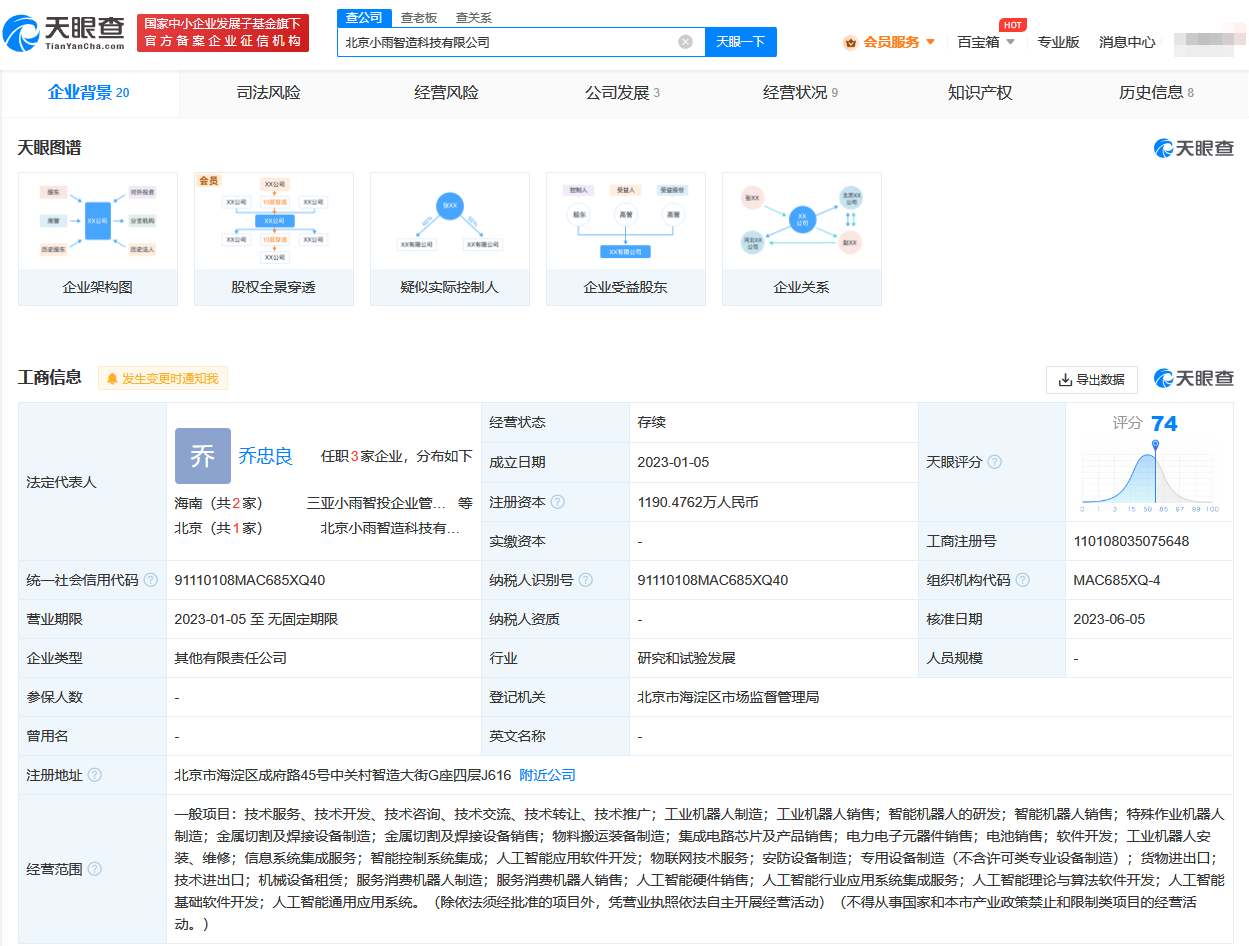Enable 发生变更时通知我 change notification
The image size is (1249, 946).
click(163, 378)
